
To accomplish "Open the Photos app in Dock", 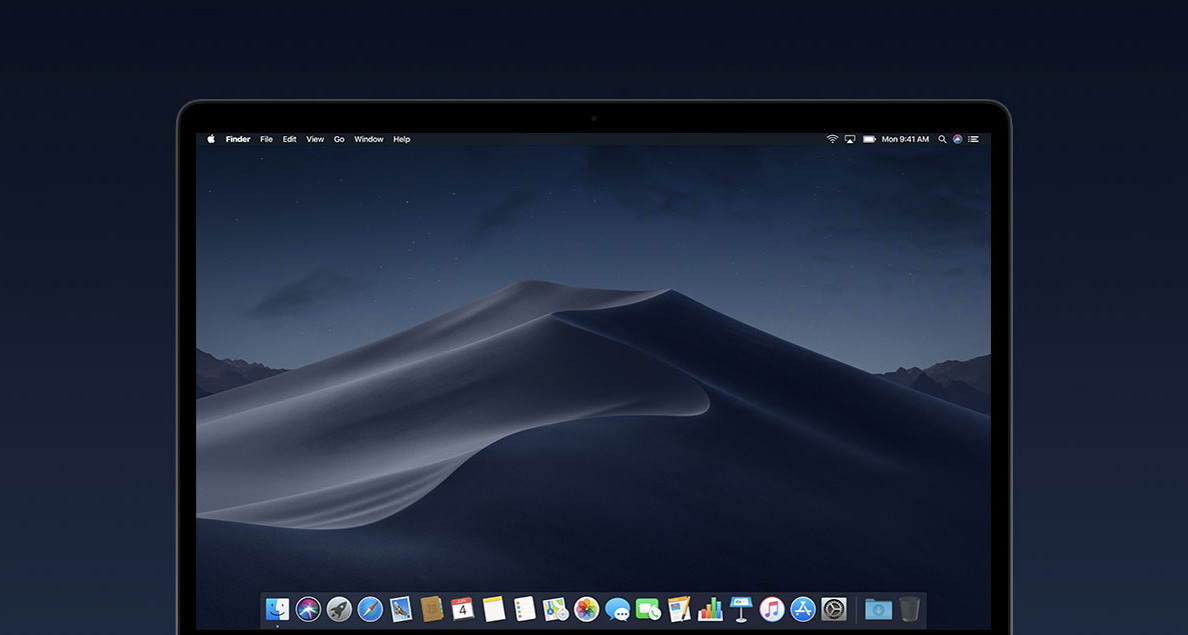I will click(586, 609).
